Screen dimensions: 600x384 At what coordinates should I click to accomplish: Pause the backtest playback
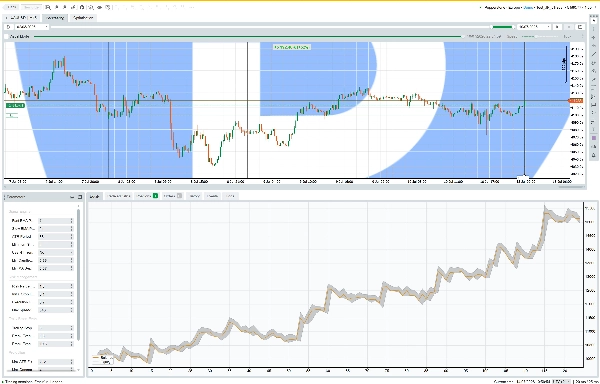(x=558, y=27)
